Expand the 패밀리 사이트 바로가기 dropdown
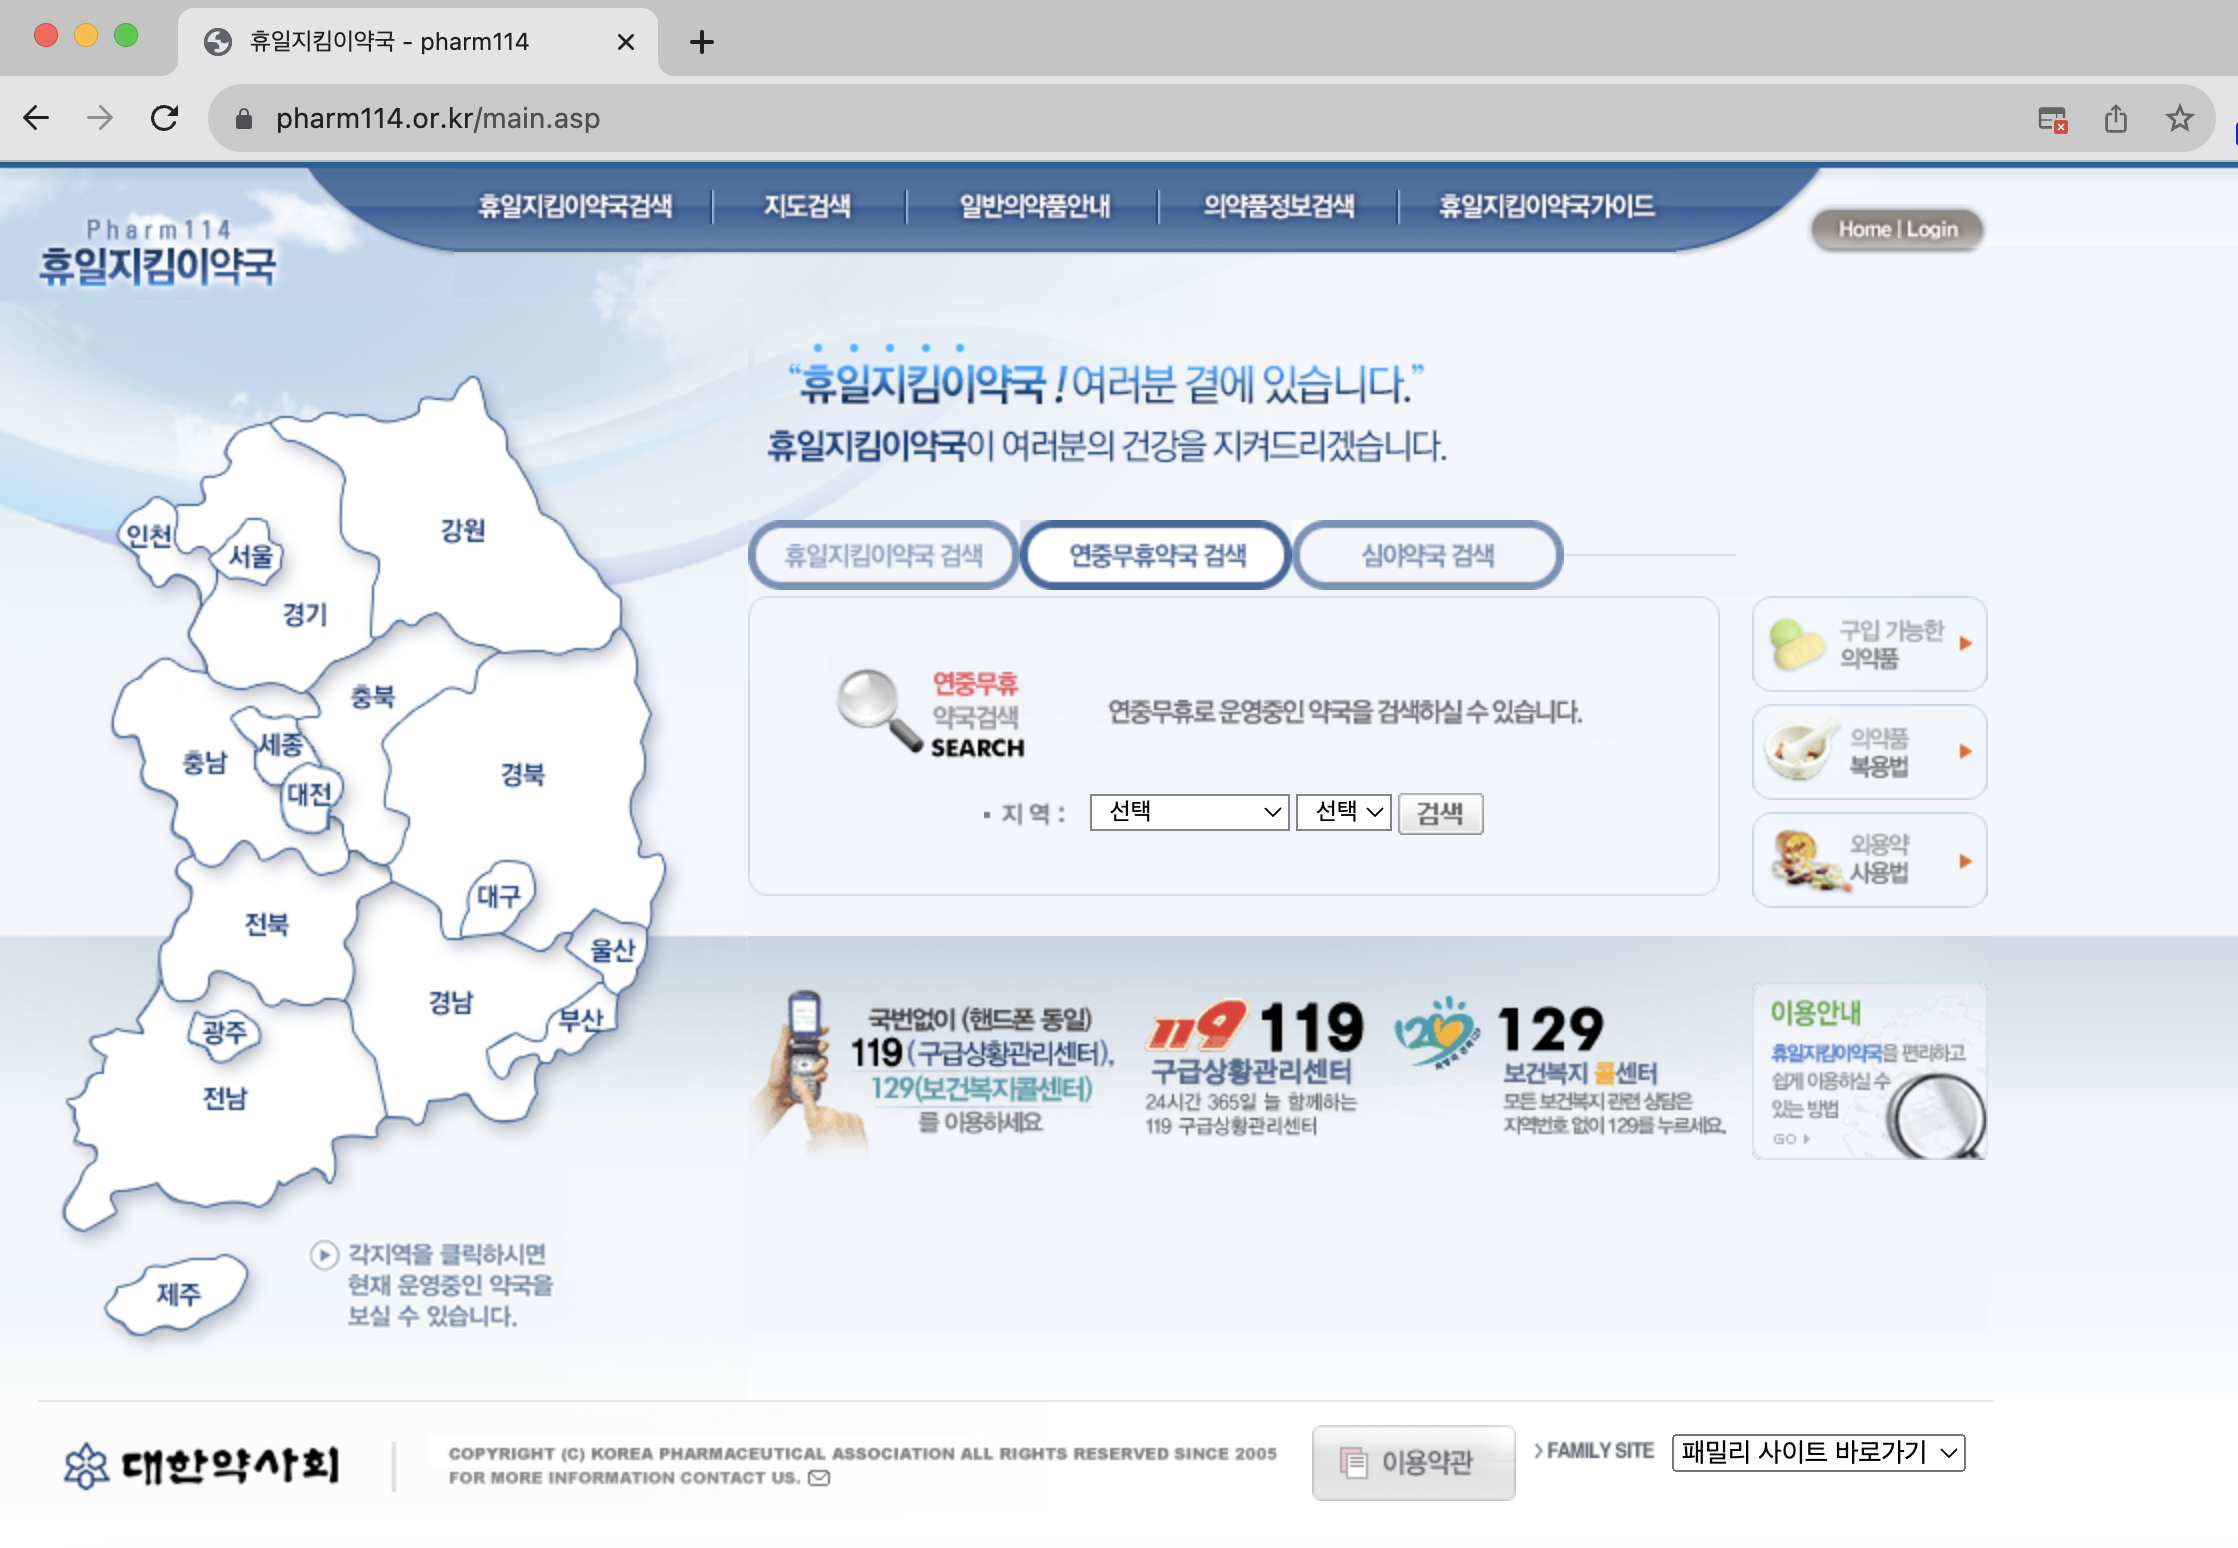The width and height of the screenshot is (2238, 1548). (1817, 1452)
